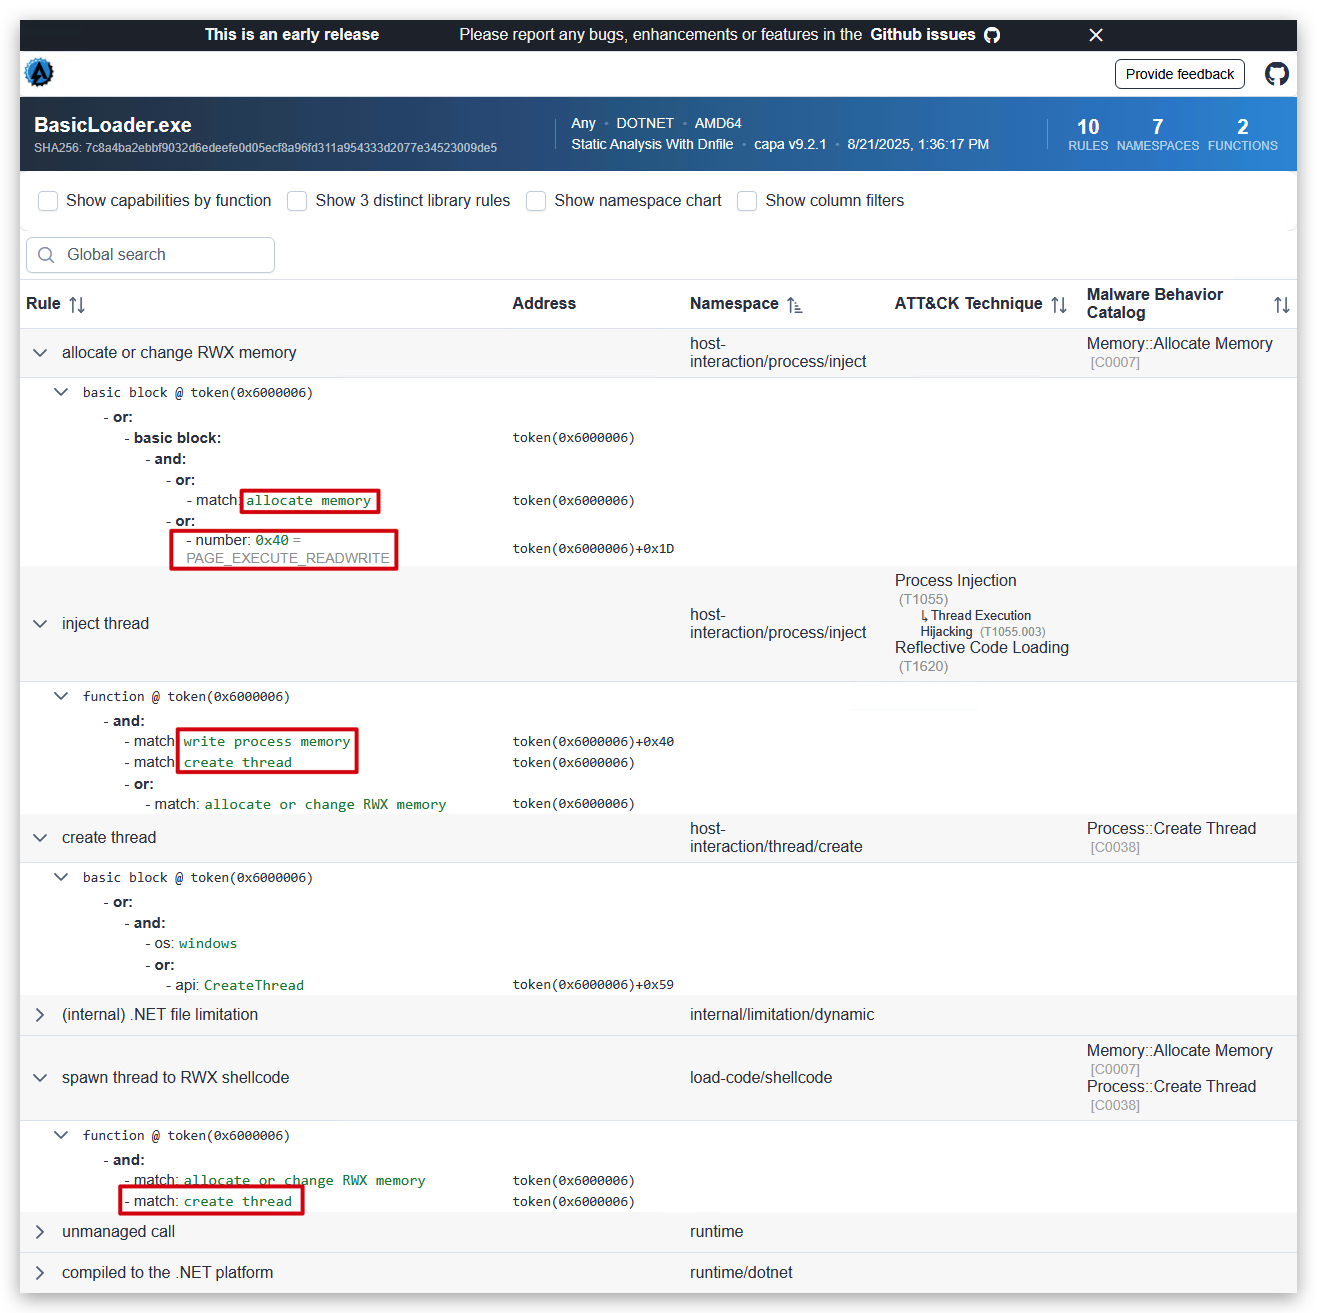Sort by Malware Behavior Catalog arrows
Image resolution: width=1317 pixels, height=1313 pixels.
point(1282,305)
